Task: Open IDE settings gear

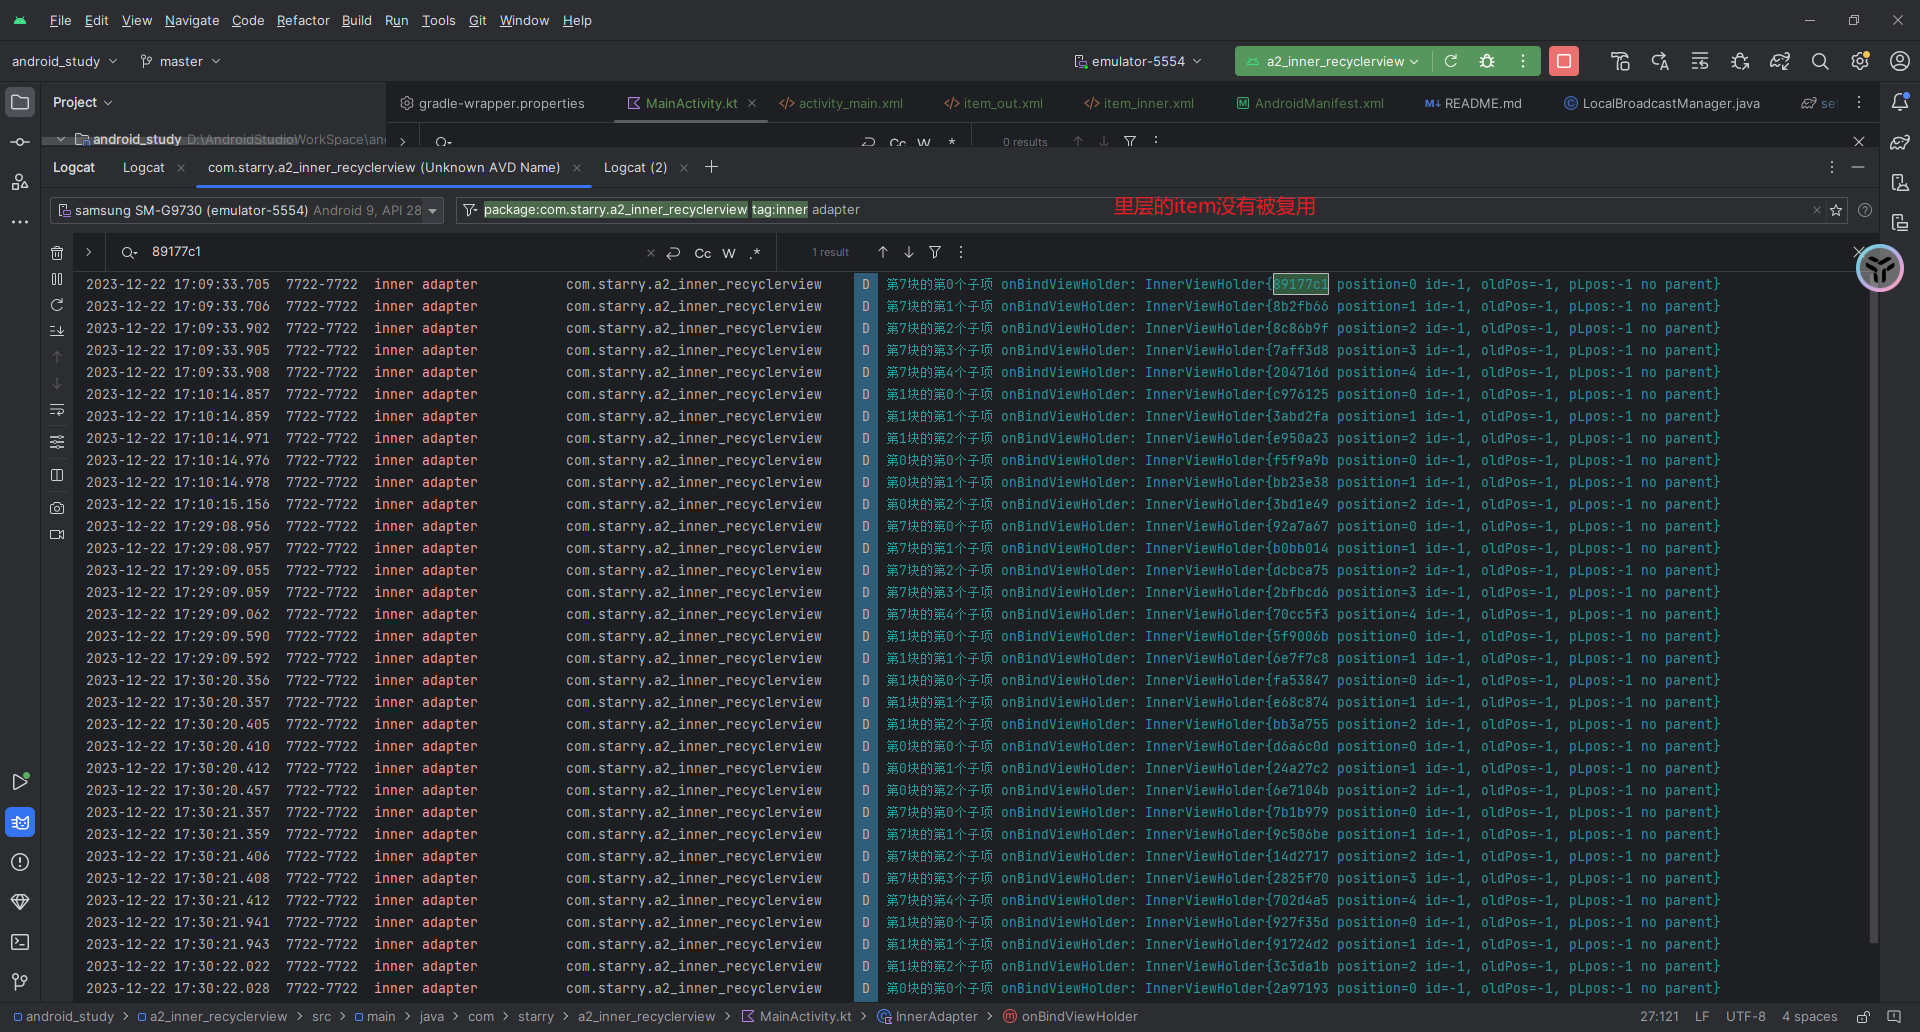Action: (1860, 61)
